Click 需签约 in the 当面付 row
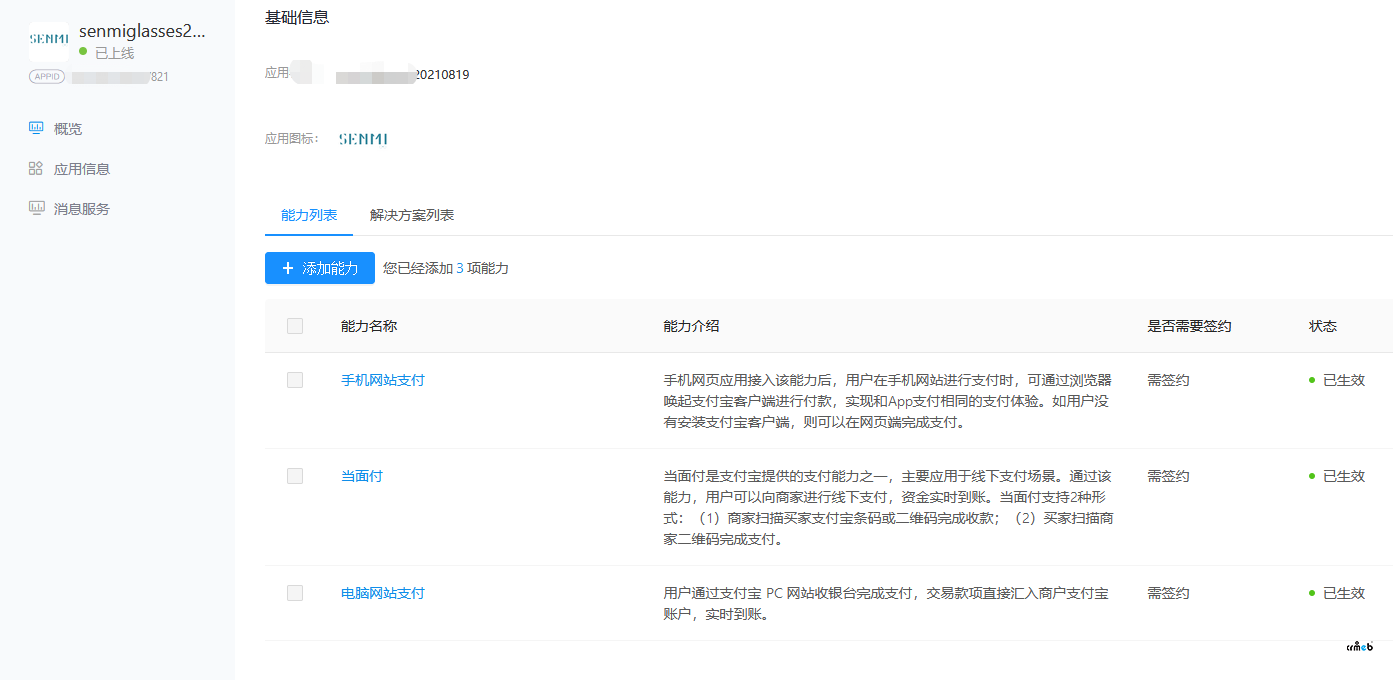The image size is (1393, 680). point(1168,476)
